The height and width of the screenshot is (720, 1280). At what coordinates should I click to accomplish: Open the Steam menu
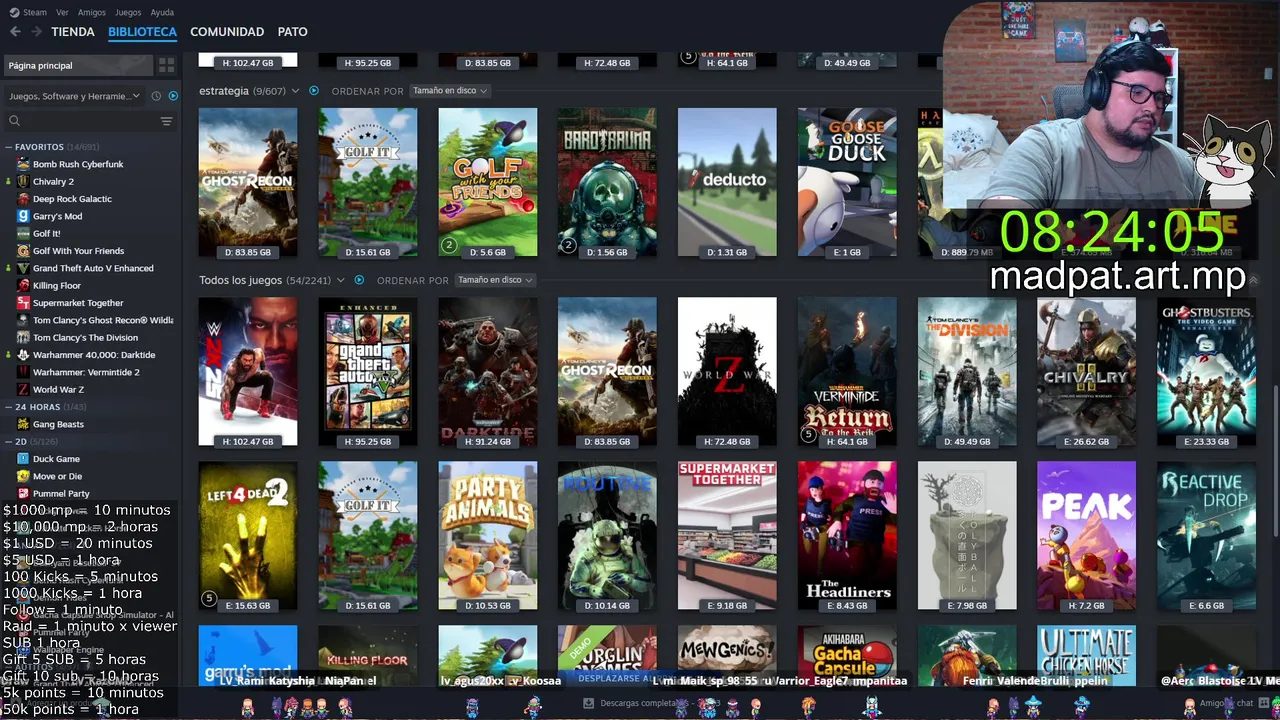click(35, 12)
